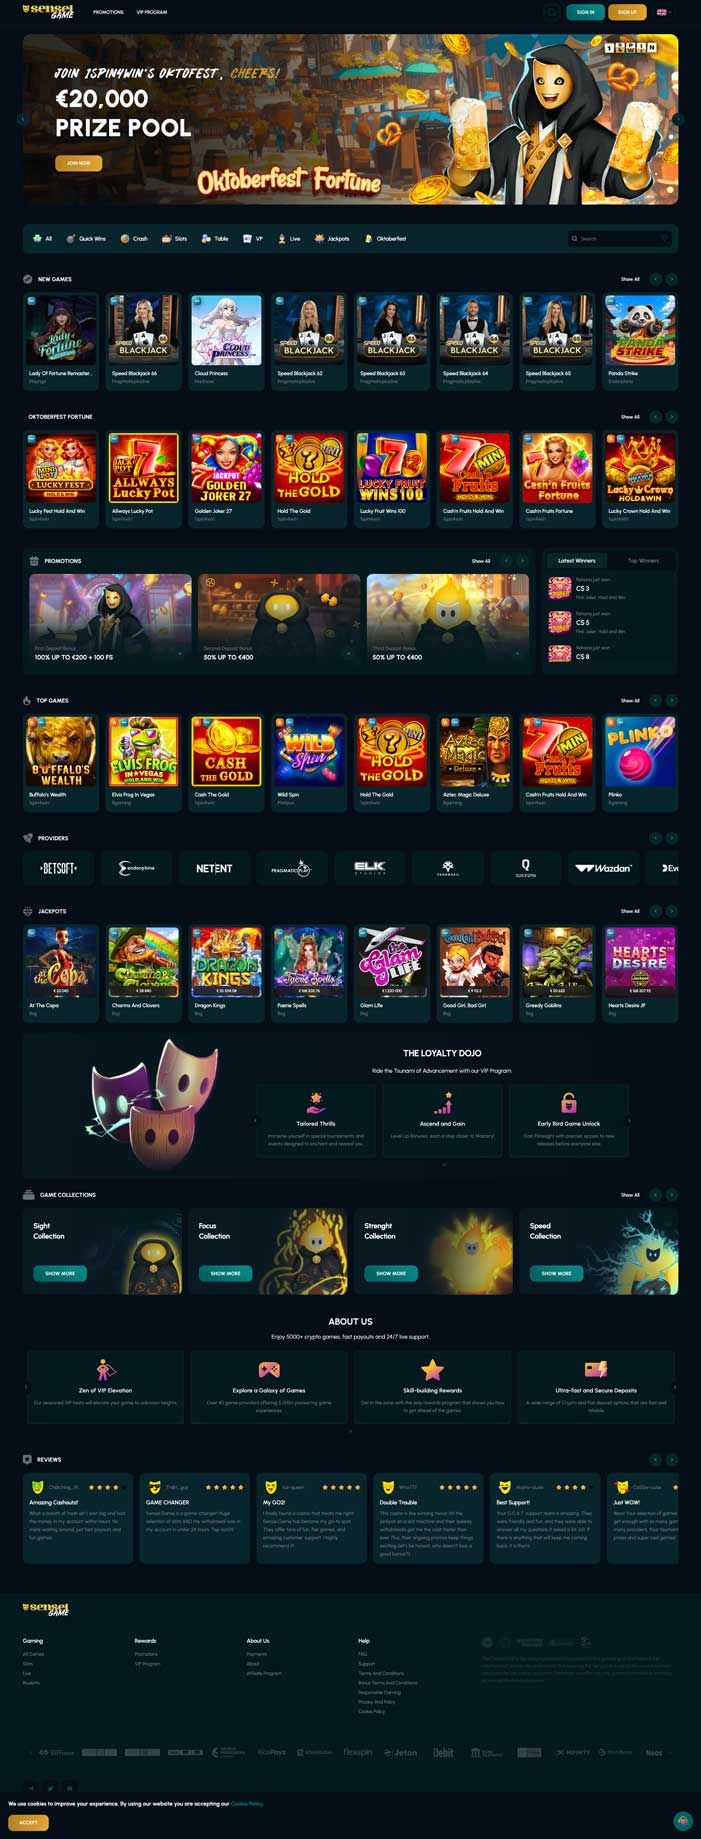Screen dimensions: 701x1839
Task: Show next Providers with right chevron
Action: tap(672, 838)
